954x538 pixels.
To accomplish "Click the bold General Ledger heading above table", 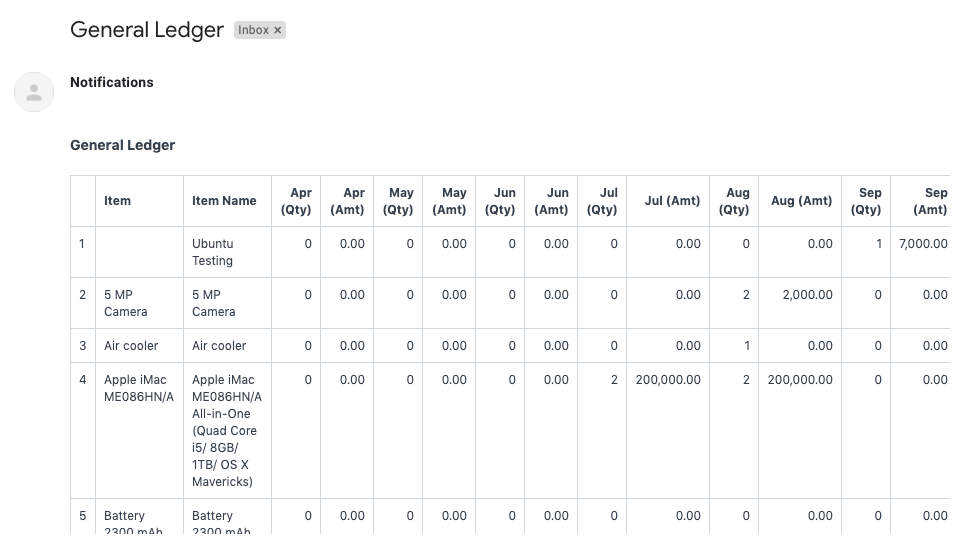I will [122, 145].
